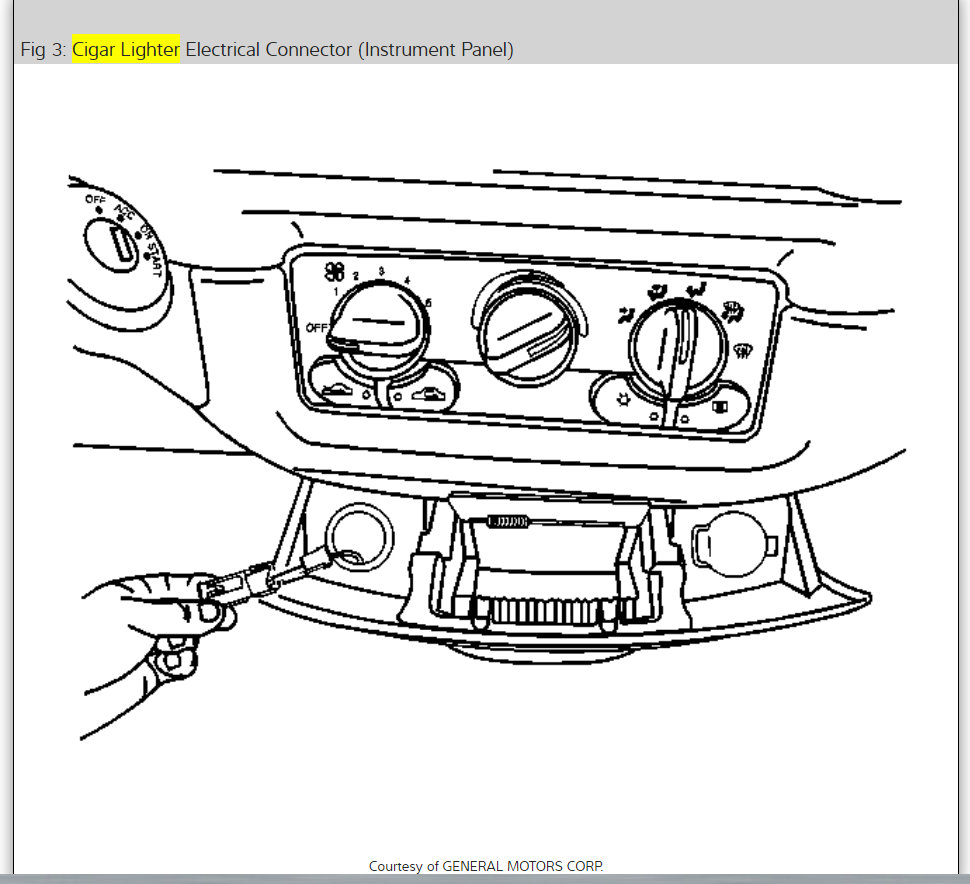970x884 pixels.
Task: Click 'Courtesy of GENERAL MOTORS CORP.' text
Action: pyautogui.click(x=486, y=866)
